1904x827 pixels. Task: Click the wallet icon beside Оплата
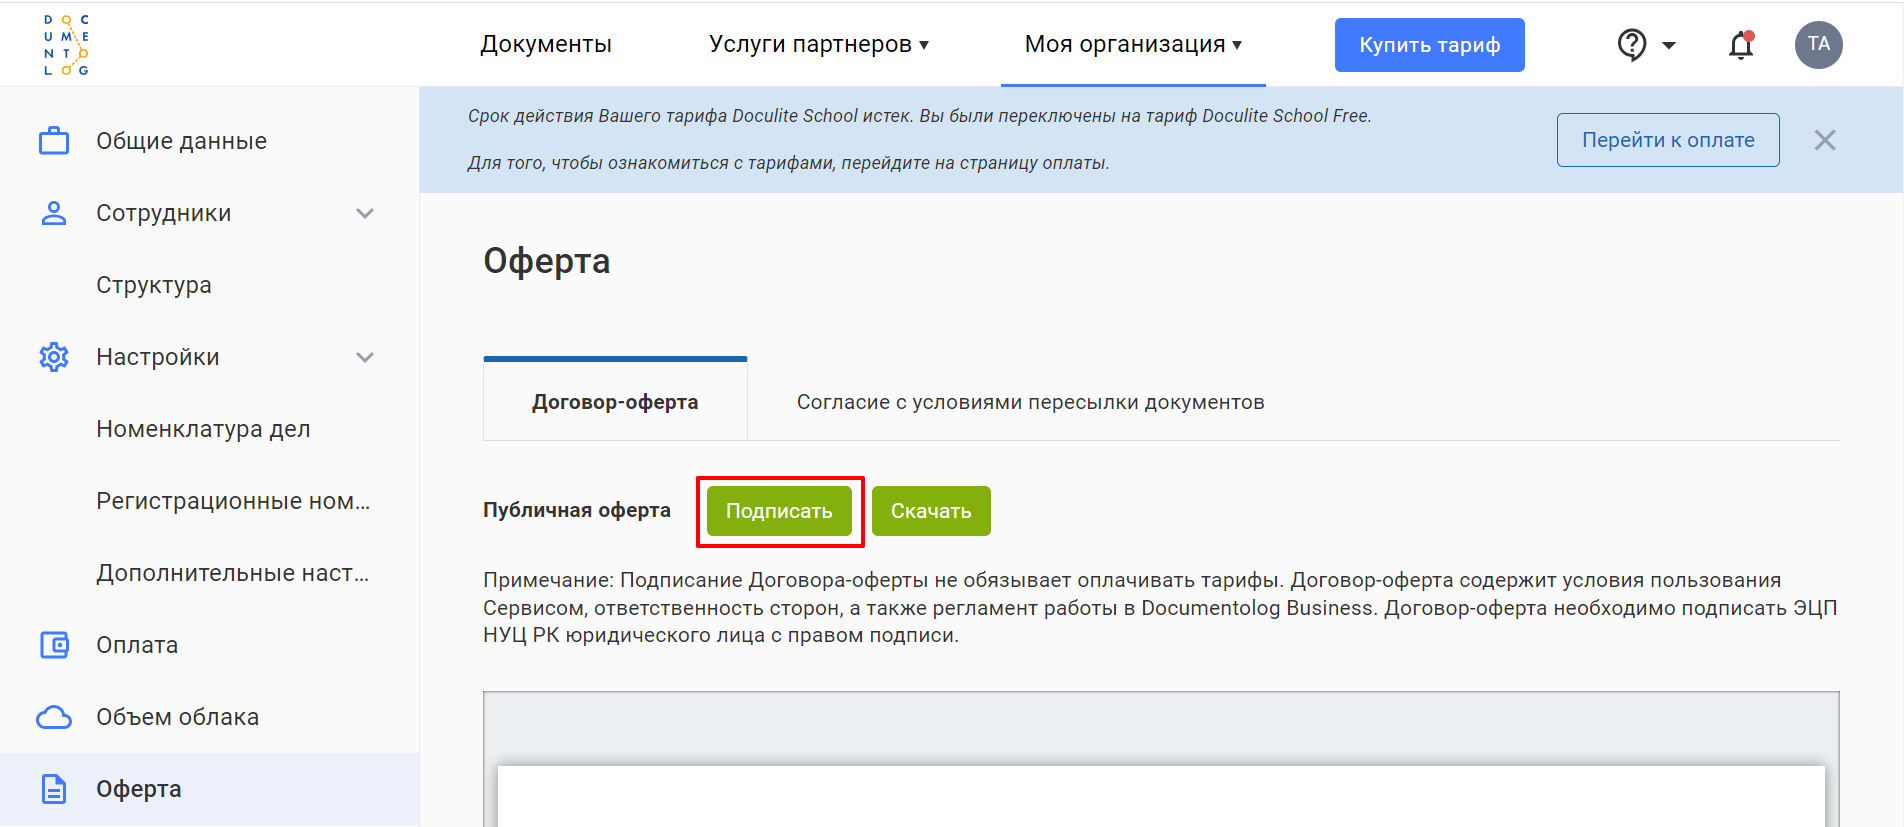click(54, 645)
